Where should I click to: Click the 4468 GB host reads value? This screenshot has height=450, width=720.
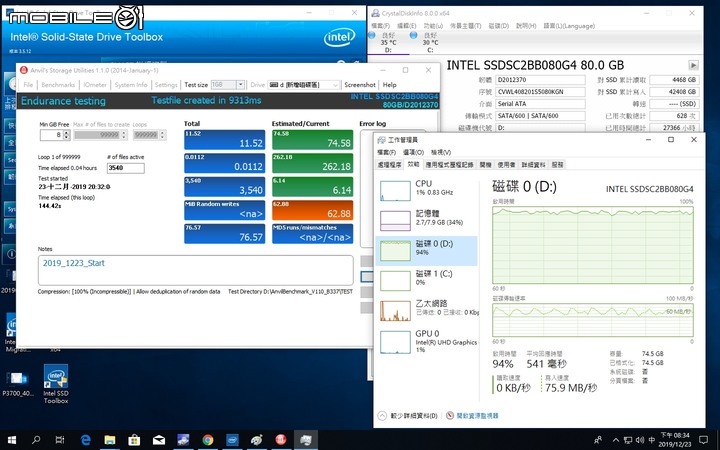pos(675,80)
